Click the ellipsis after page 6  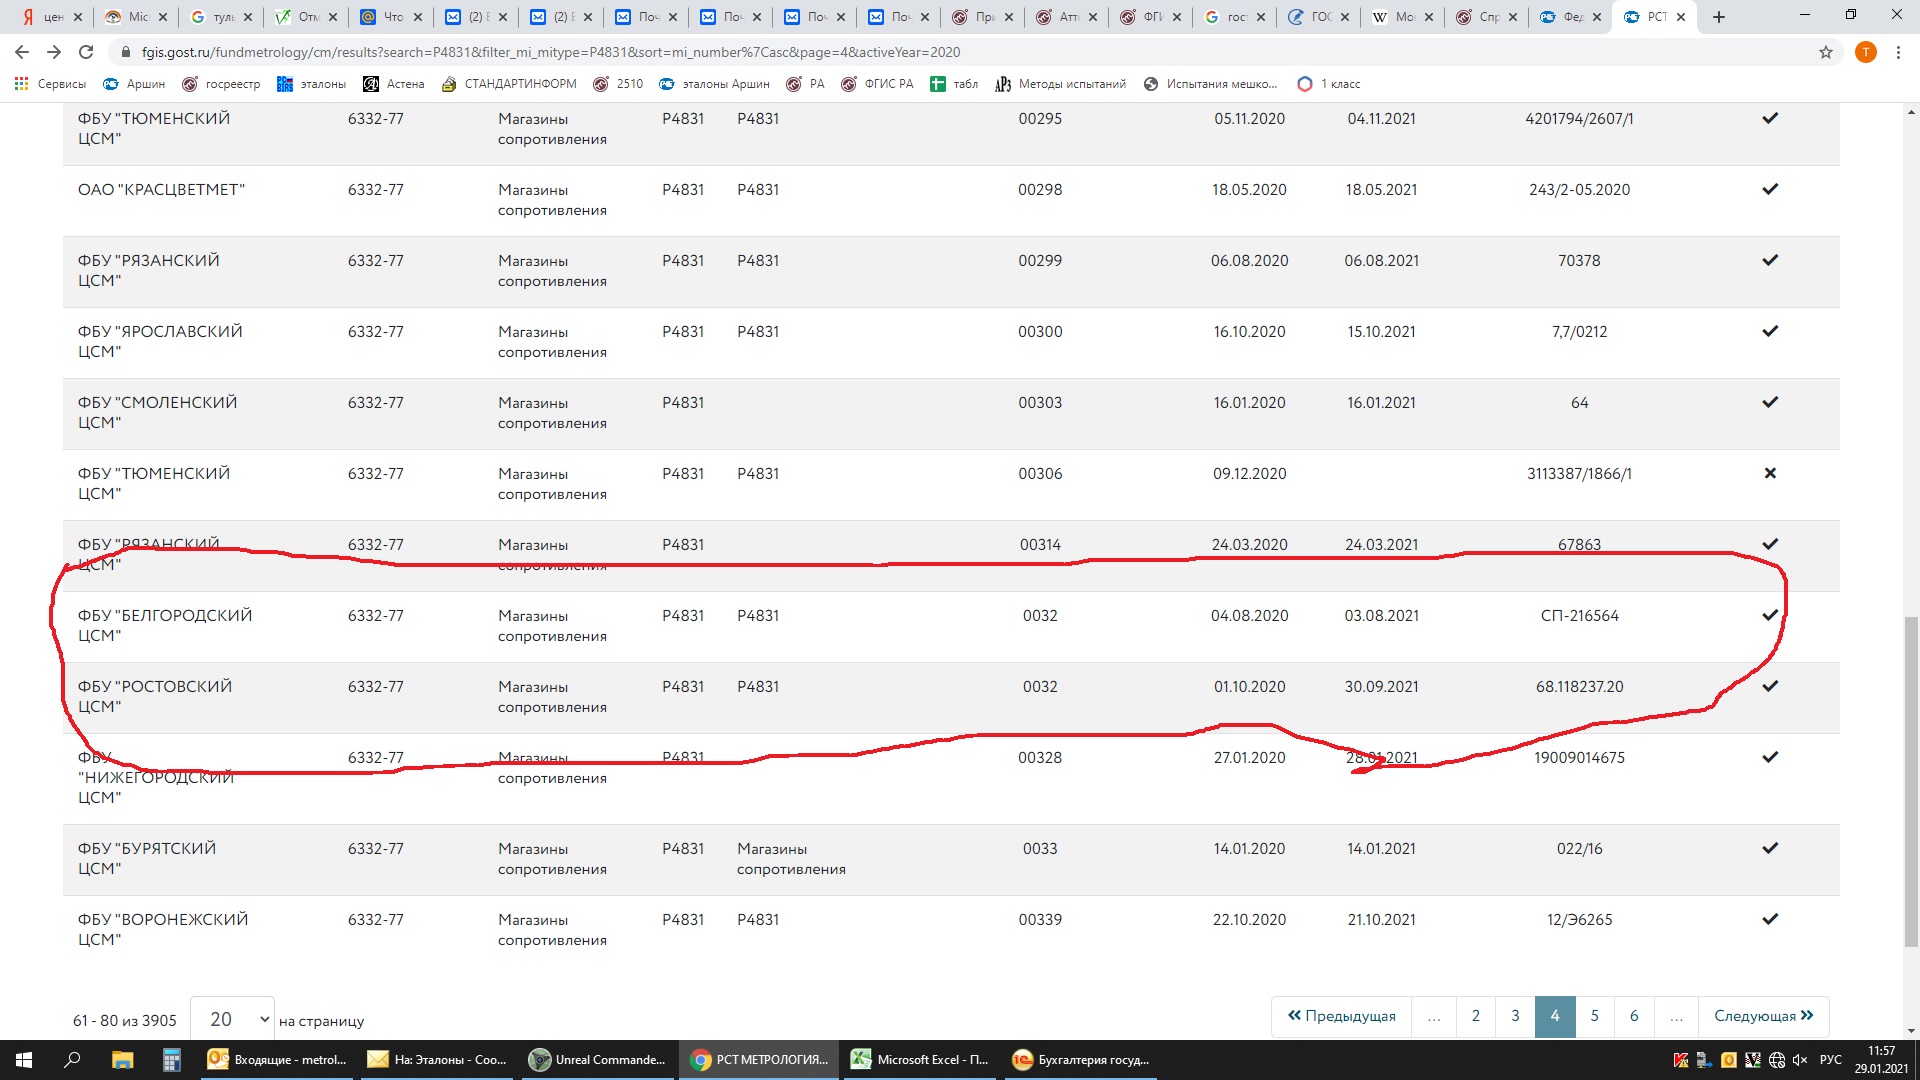click(1675, 1016)
